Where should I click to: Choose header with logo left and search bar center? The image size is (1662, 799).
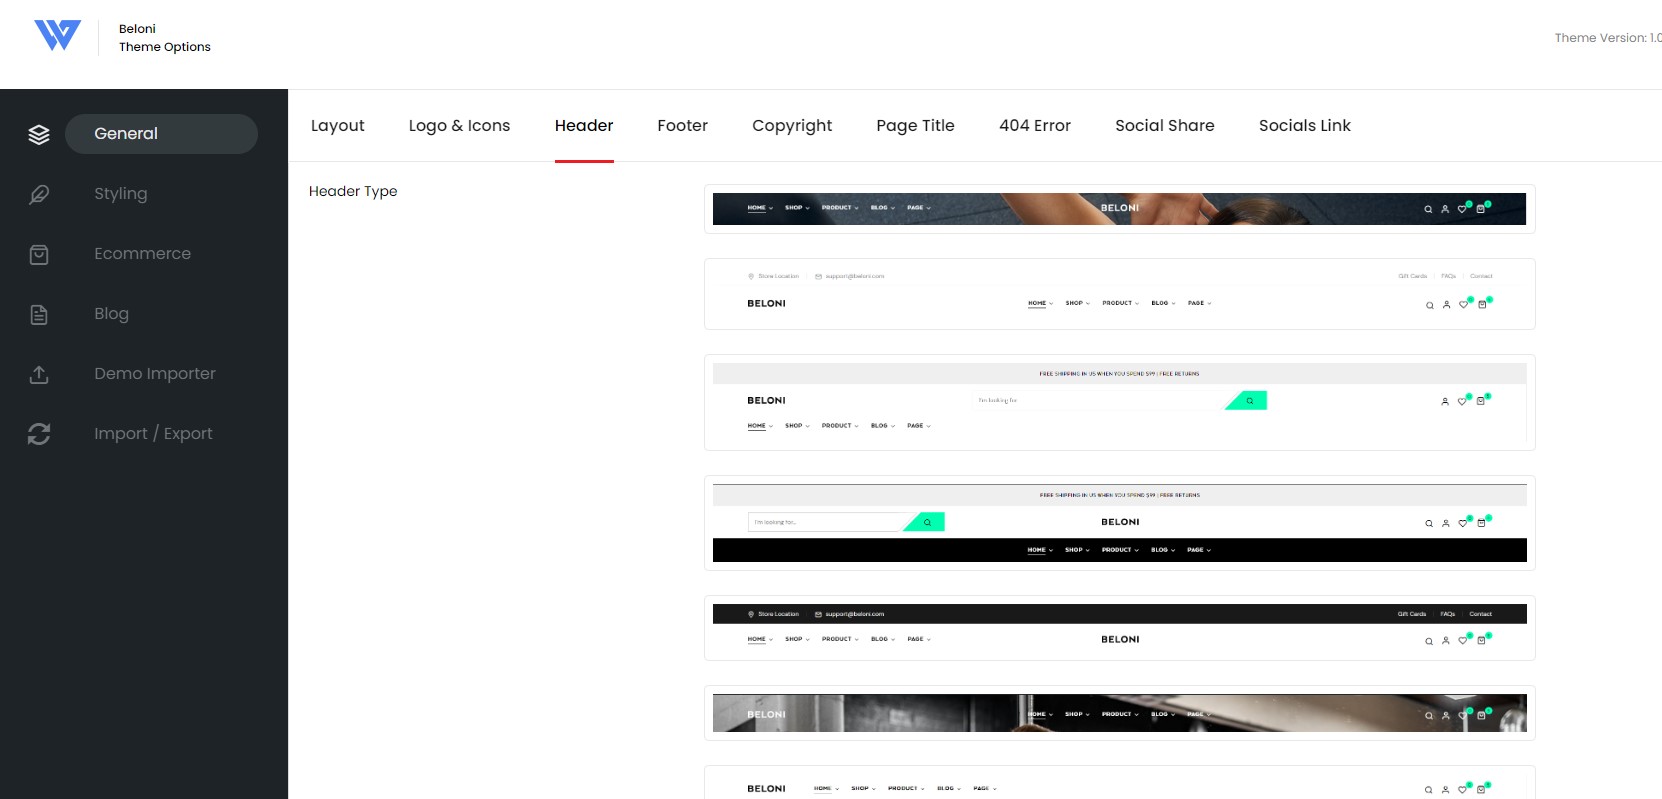pyautogui.click(x=1120, y=402)
